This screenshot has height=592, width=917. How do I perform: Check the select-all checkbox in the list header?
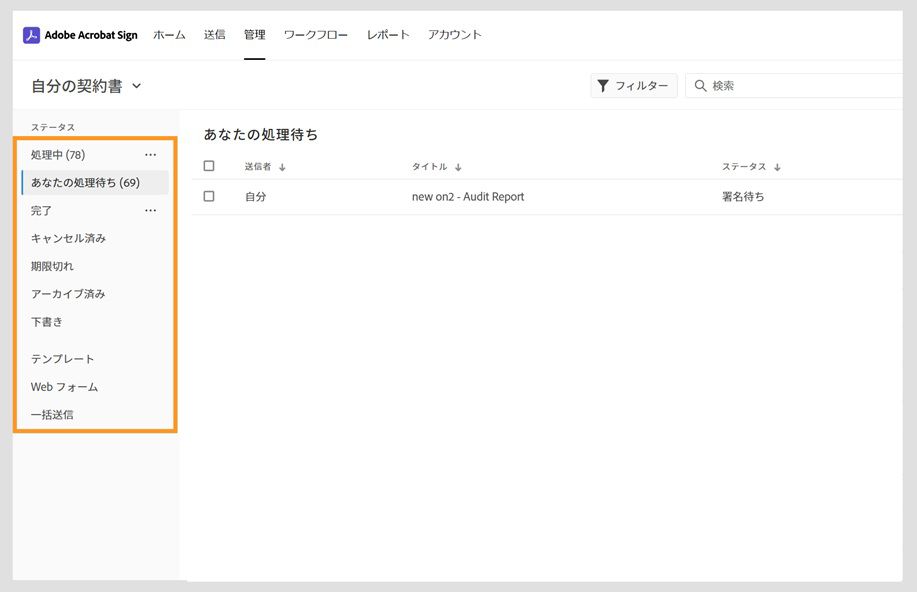pos(209,165)
